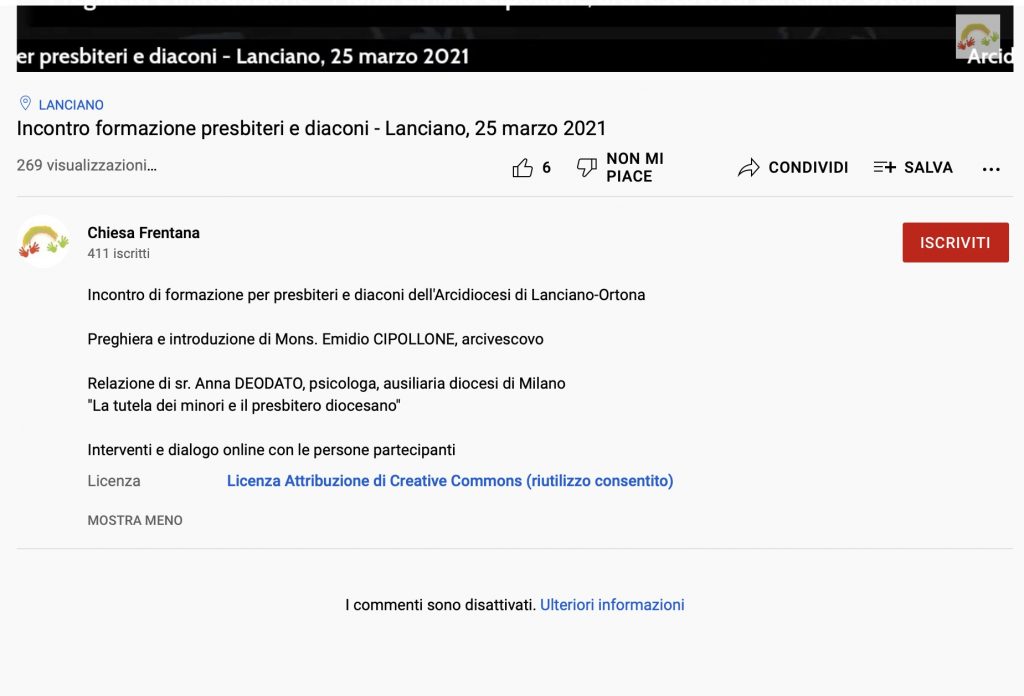Click the location pin icon
Image resolution: width=1024 pixels, height=696 pixels.
pyautogui.click(x=26, y=104)
